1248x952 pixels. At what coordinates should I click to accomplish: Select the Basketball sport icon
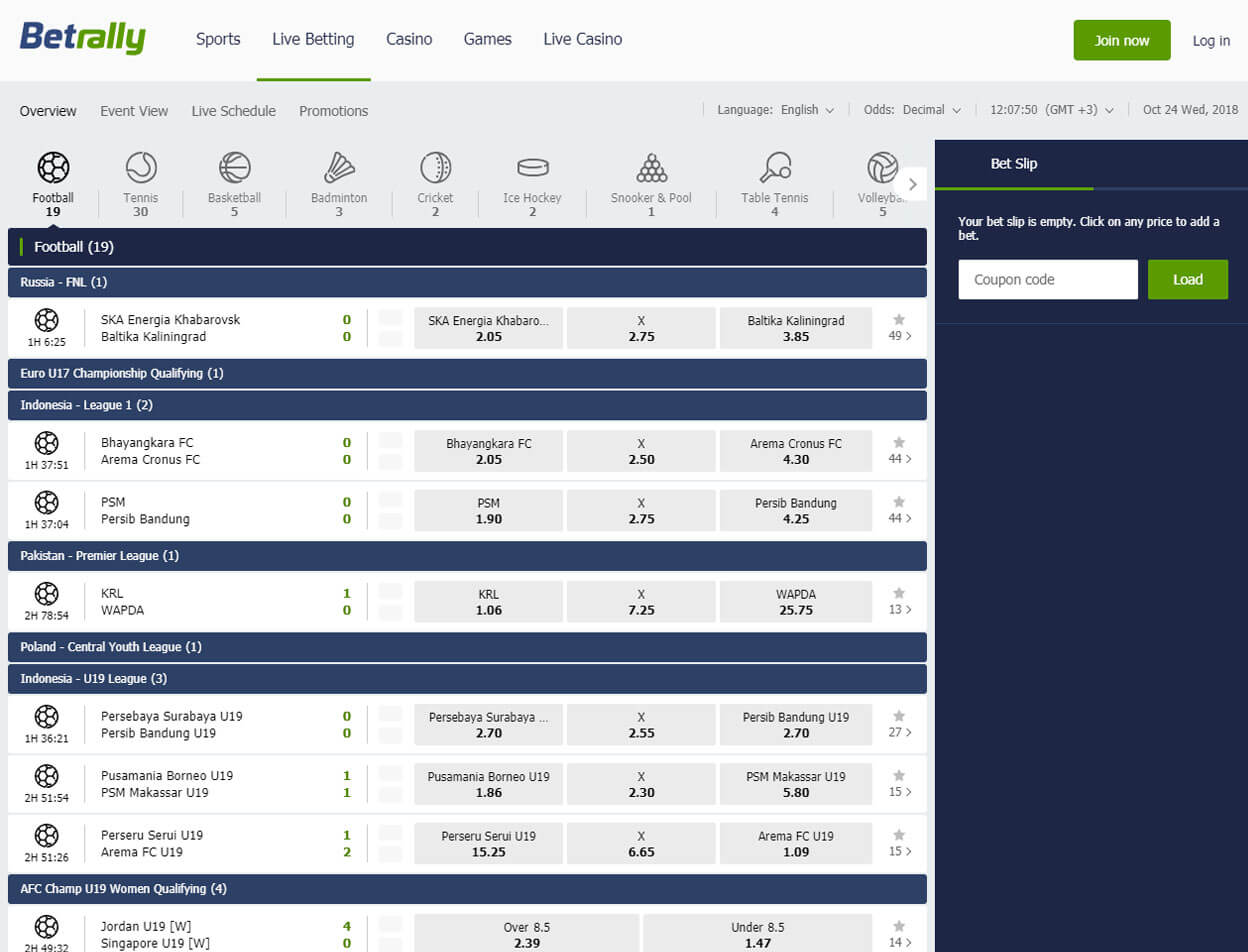tap(235, 167)
